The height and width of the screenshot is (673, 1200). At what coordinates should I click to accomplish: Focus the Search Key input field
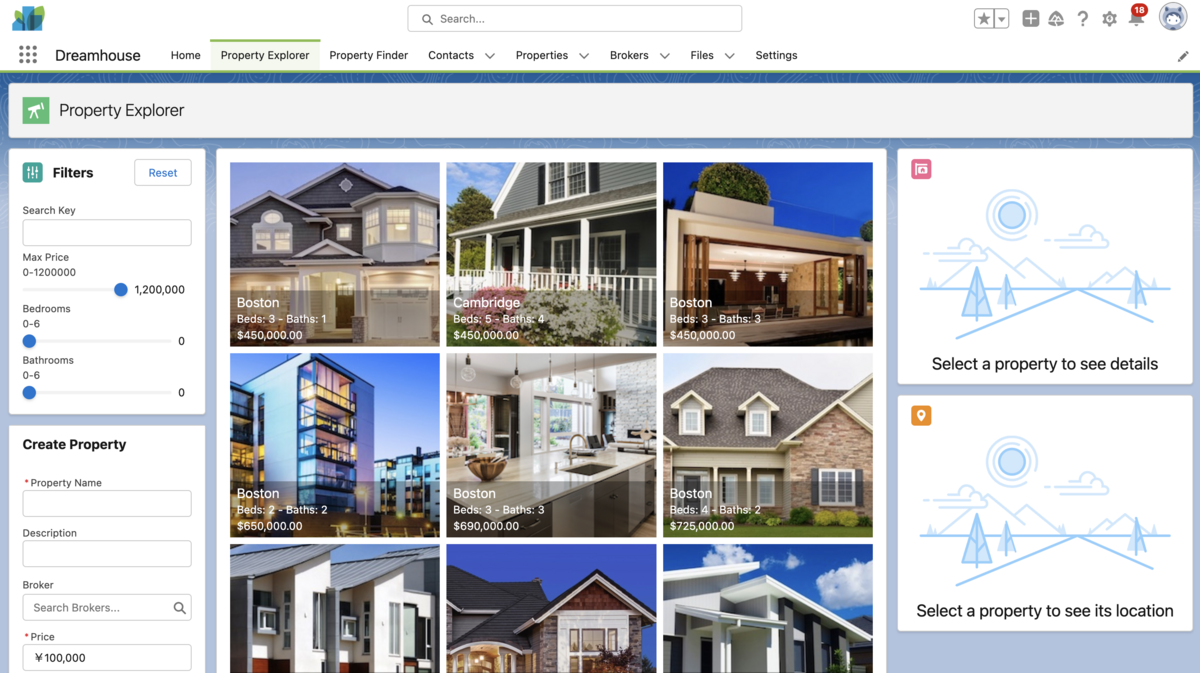point(107,233)
